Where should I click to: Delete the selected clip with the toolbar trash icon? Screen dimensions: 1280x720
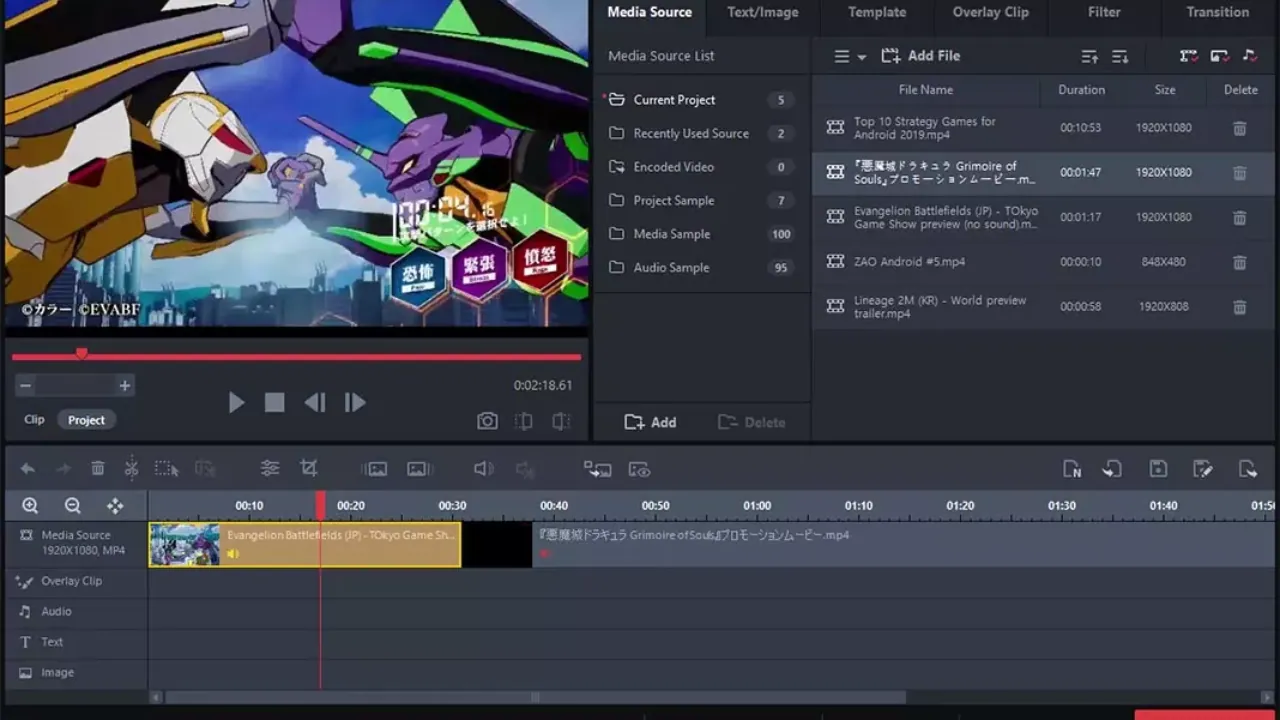[98, 468]
